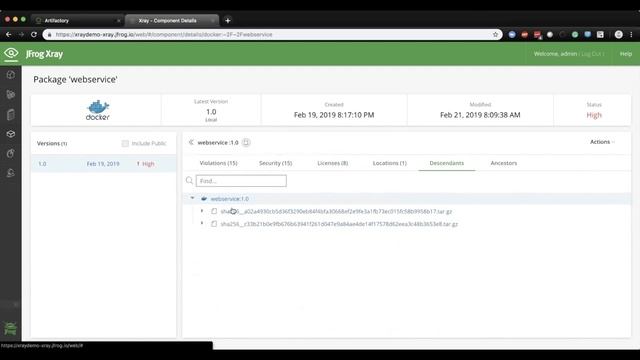Click the info icon beside webservice :1.0
The height and width of the screenshot is (360, 640).
click(x=246, y=142)
